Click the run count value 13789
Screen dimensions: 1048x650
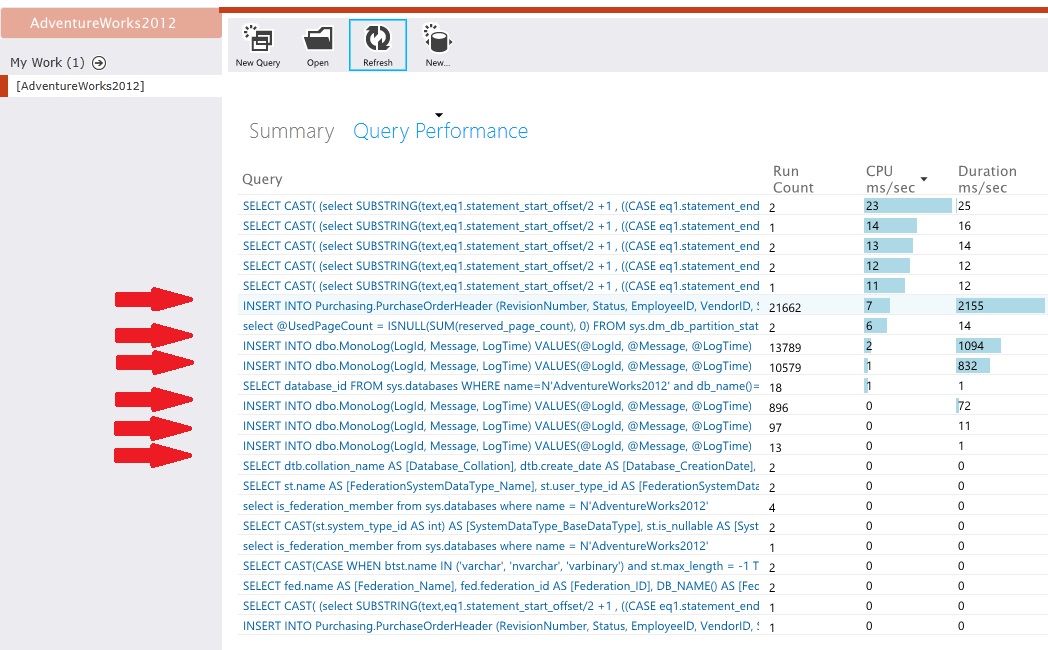[x=785, y=348]
